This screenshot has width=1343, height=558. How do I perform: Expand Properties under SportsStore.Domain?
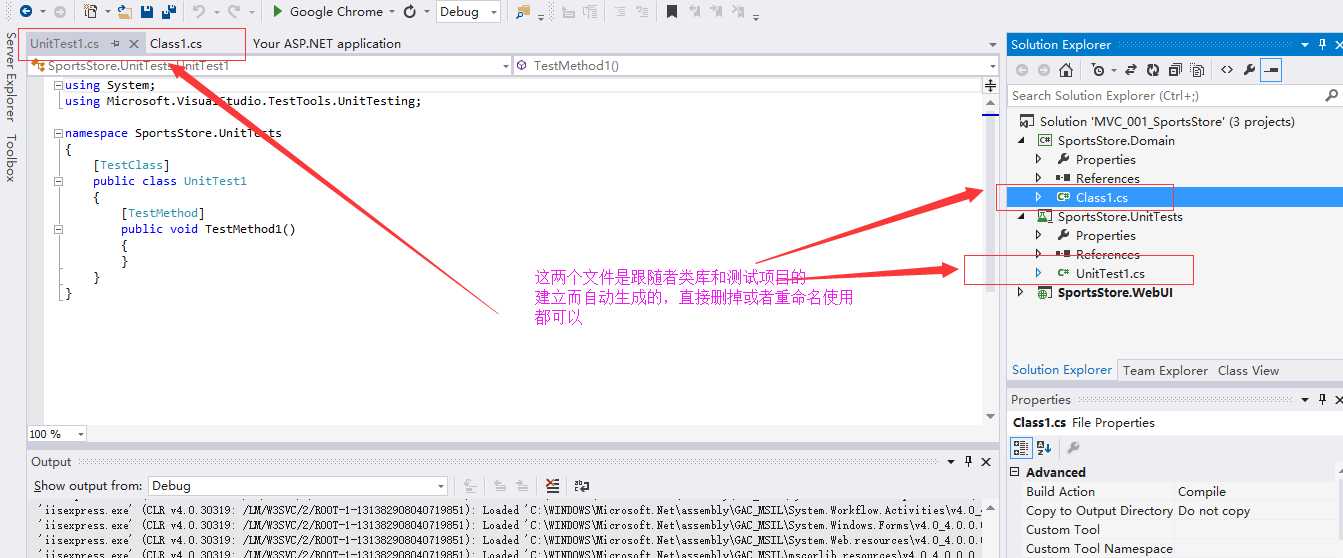pyautogui.click(x=1038, y=160)
